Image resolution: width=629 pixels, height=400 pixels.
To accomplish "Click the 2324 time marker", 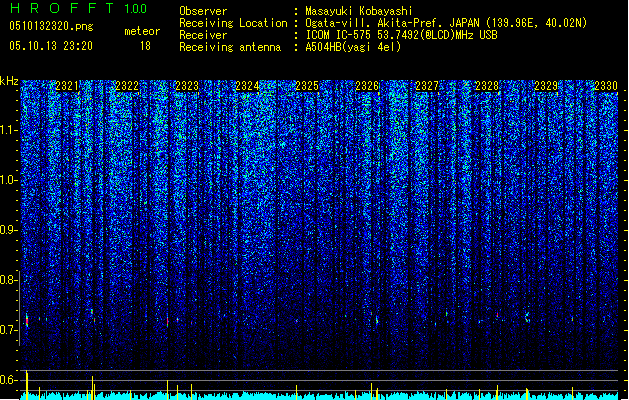I will pyautogui.click(x=247, y=86).
